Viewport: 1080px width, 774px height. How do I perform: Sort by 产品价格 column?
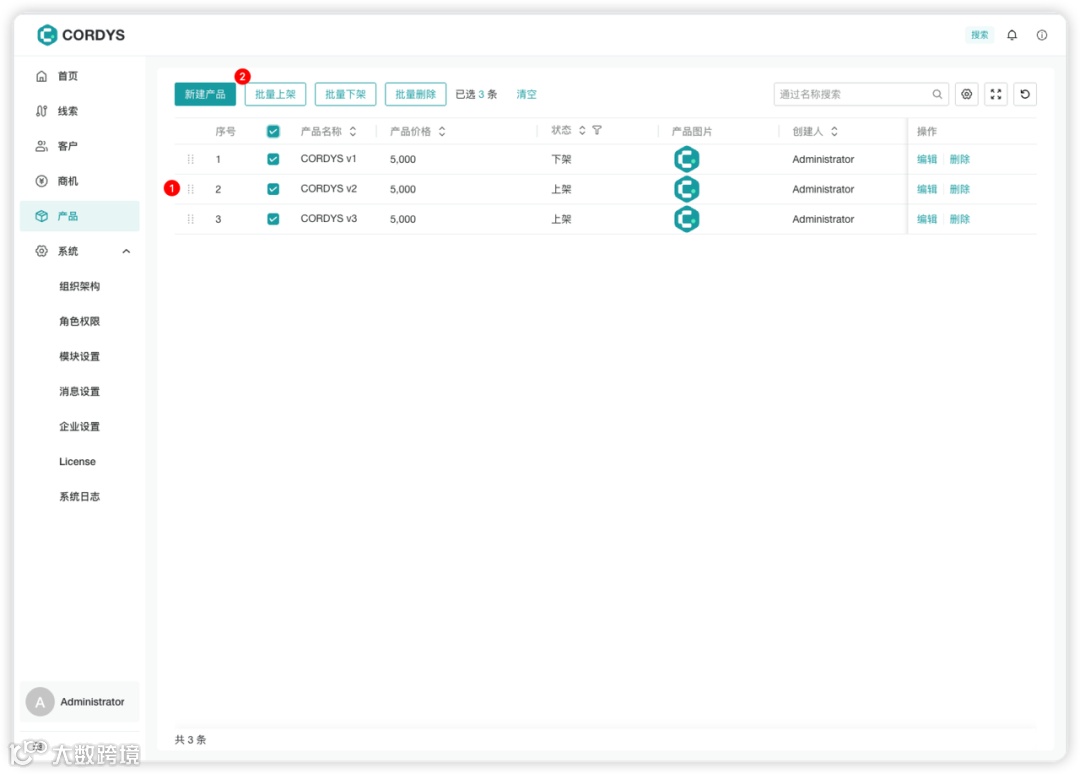coord(442,132)
